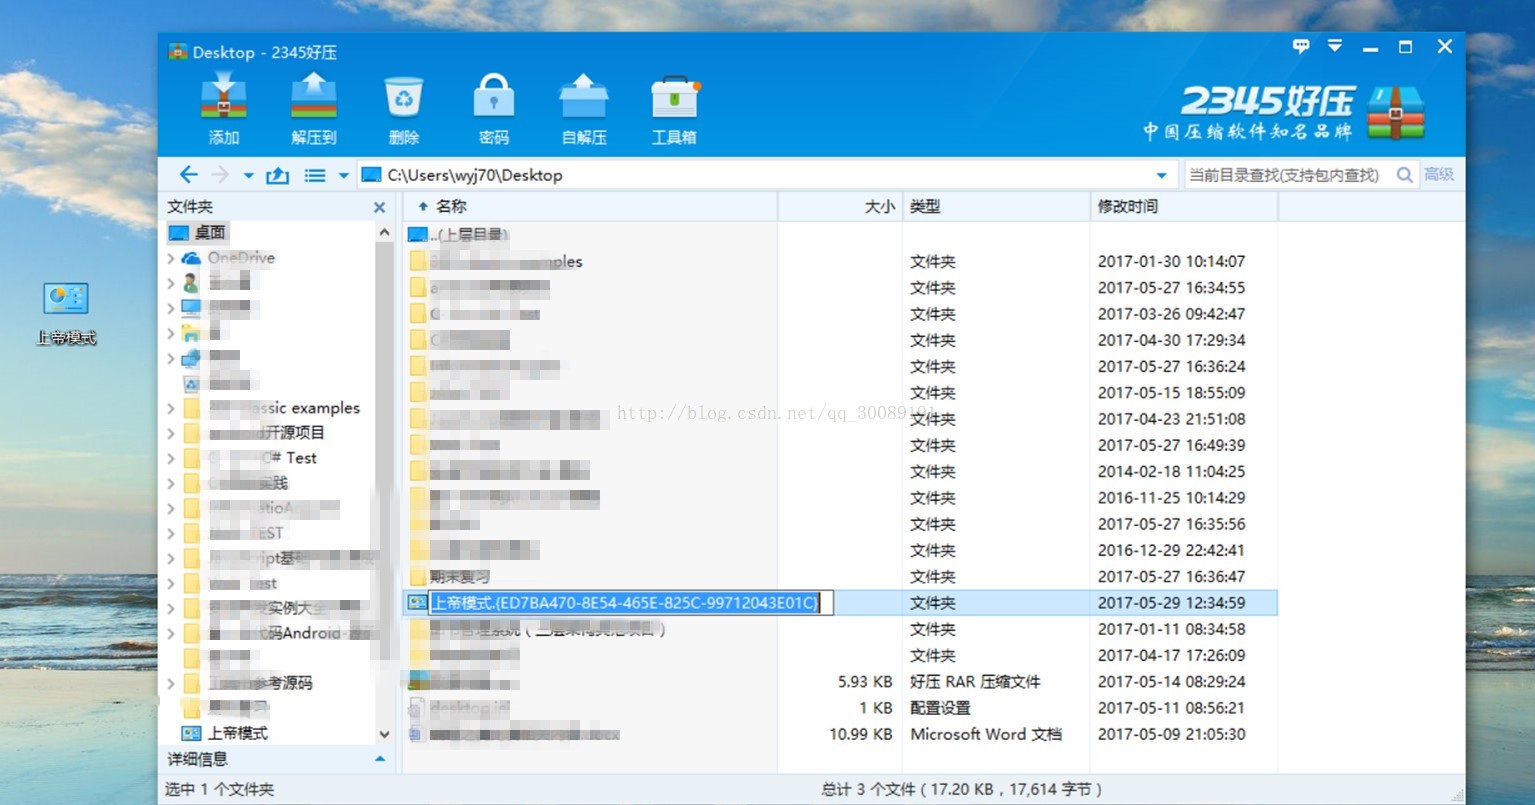This screenshot has height=805, width=1535.
Task: Click the 期末复习 folder icon
Action: click(418, 576)
